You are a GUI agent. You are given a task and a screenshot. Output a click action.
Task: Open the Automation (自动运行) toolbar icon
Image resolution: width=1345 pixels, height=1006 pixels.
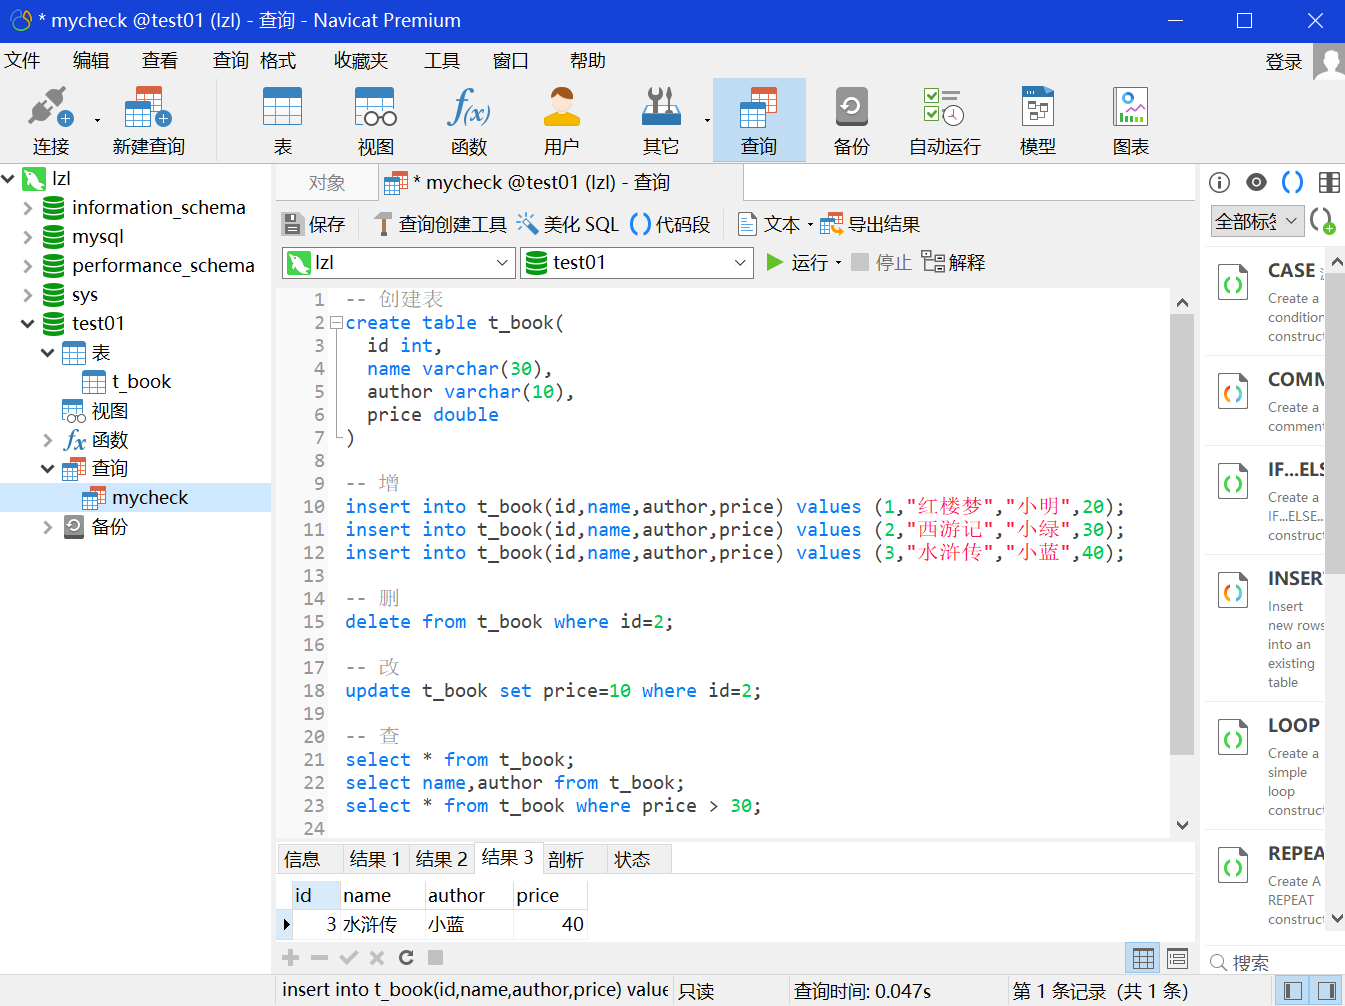click(x=944, y=120)
